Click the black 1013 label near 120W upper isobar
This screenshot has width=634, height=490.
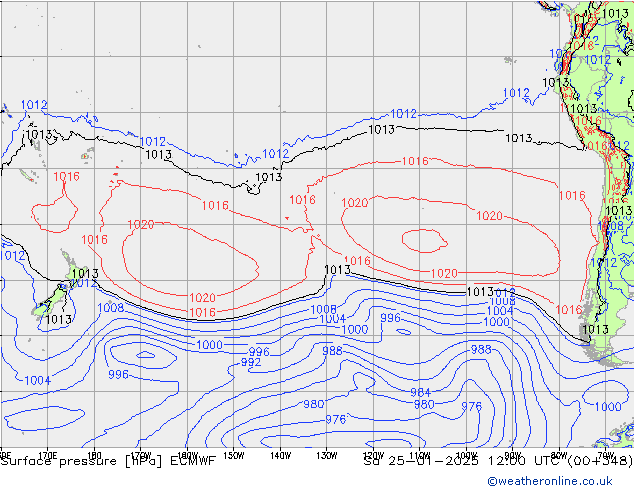(382, 130)
